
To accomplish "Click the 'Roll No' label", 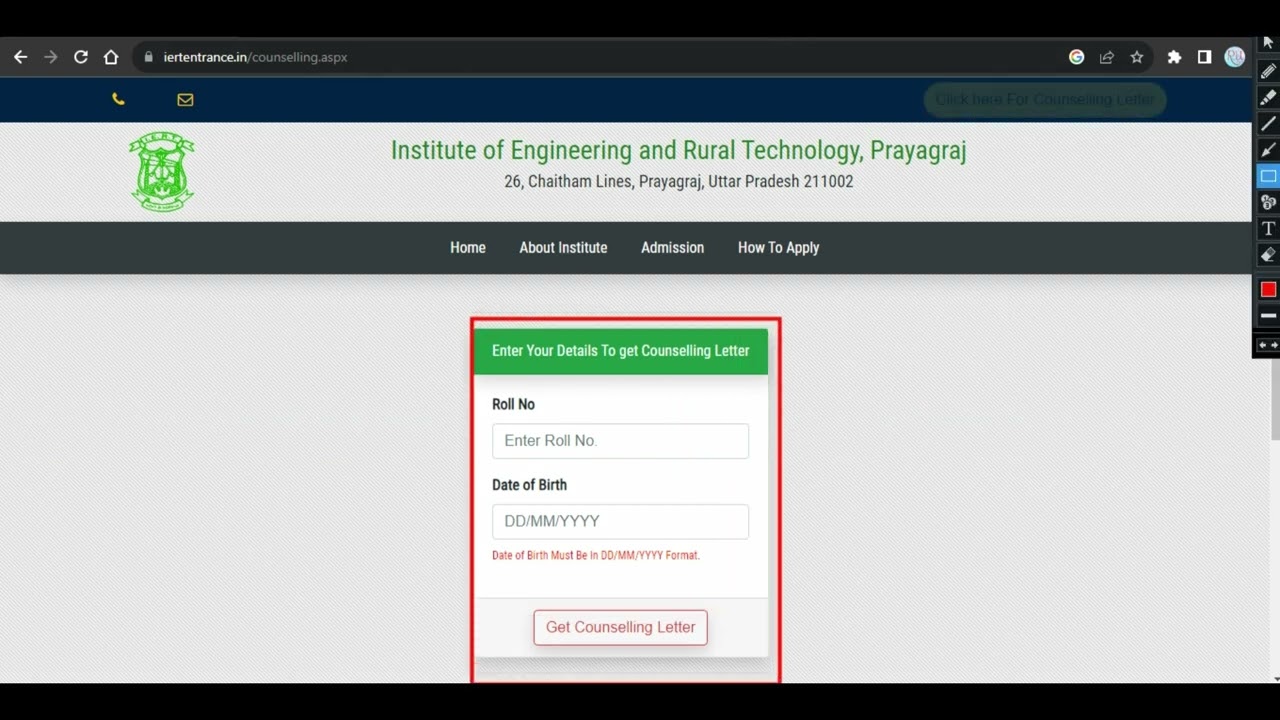I will (513, 404).
